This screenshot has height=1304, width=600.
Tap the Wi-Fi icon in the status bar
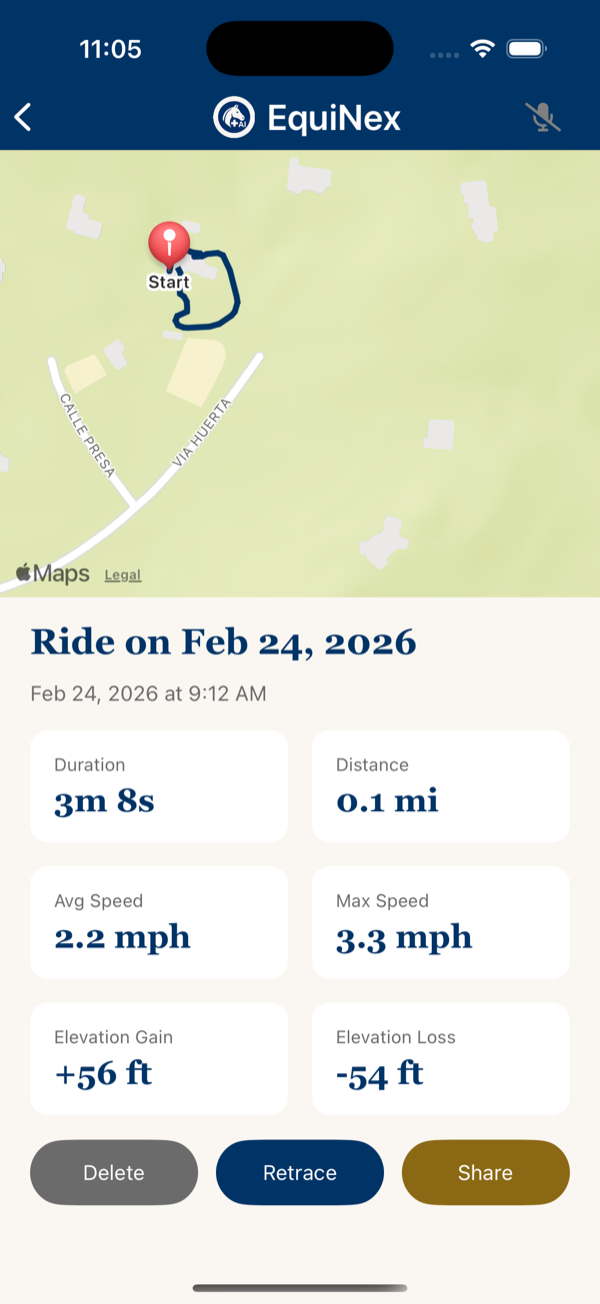(483, 47)
